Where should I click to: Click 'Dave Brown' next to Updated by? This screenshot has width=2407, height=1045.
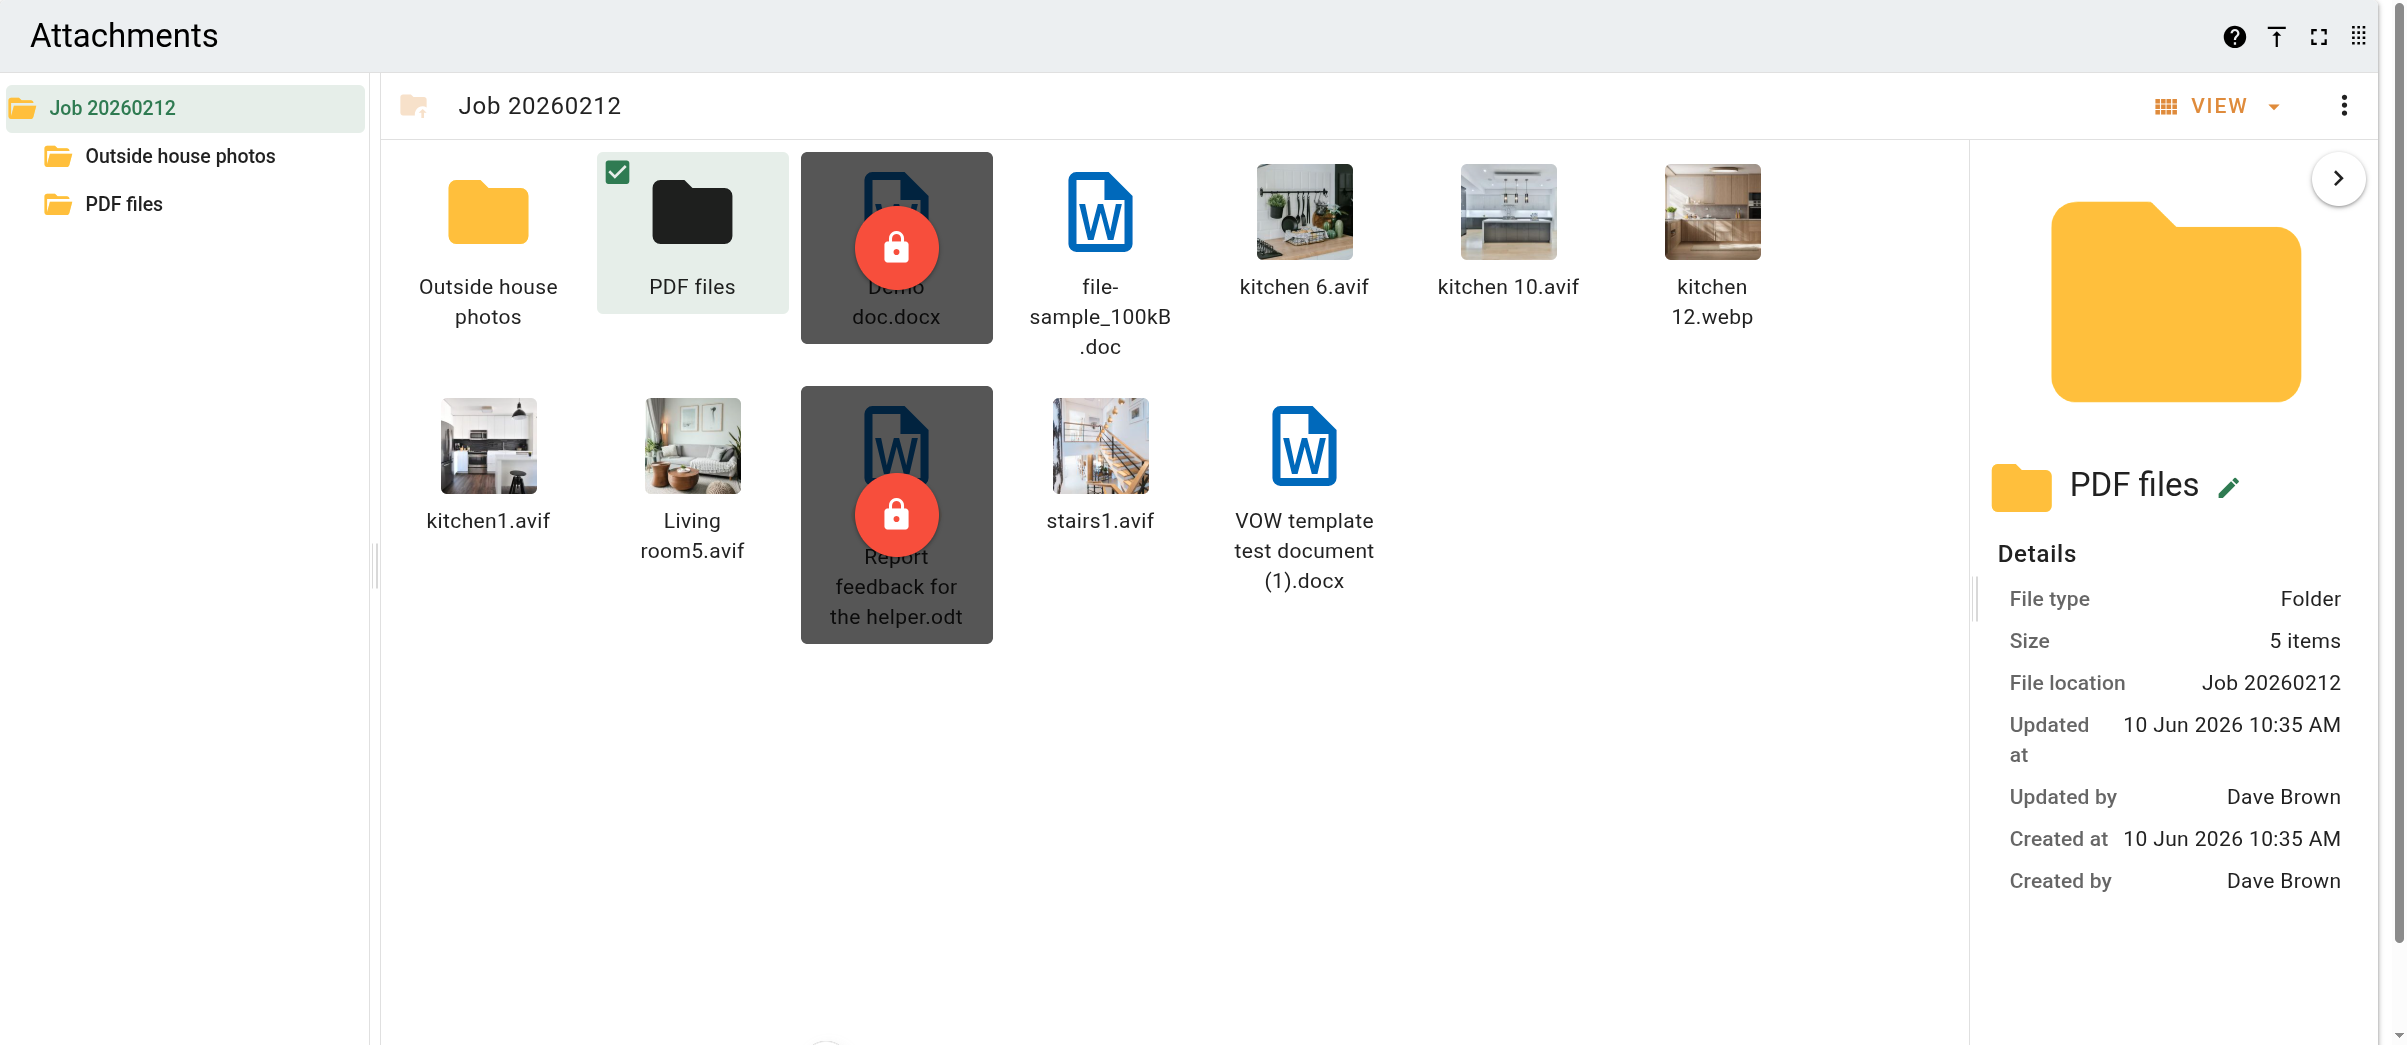pyautogui.click(x=2283, y=797)
